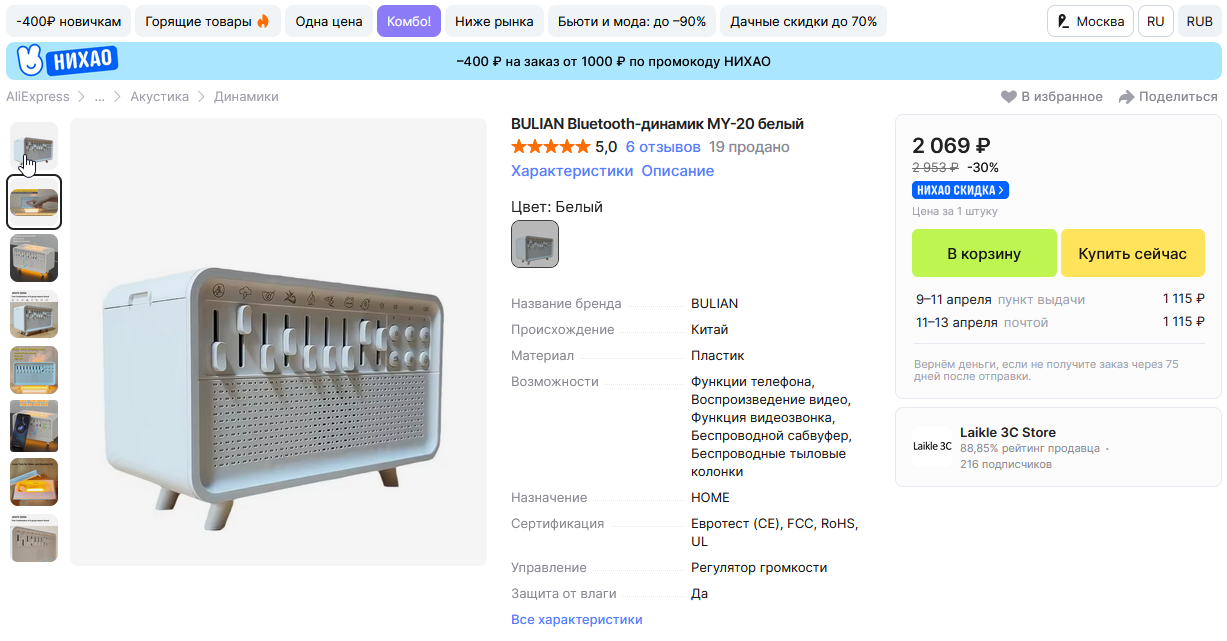This screenshot has width=1227, height=641.
Task: Jump to the Описание section
Action: point(678,171)
